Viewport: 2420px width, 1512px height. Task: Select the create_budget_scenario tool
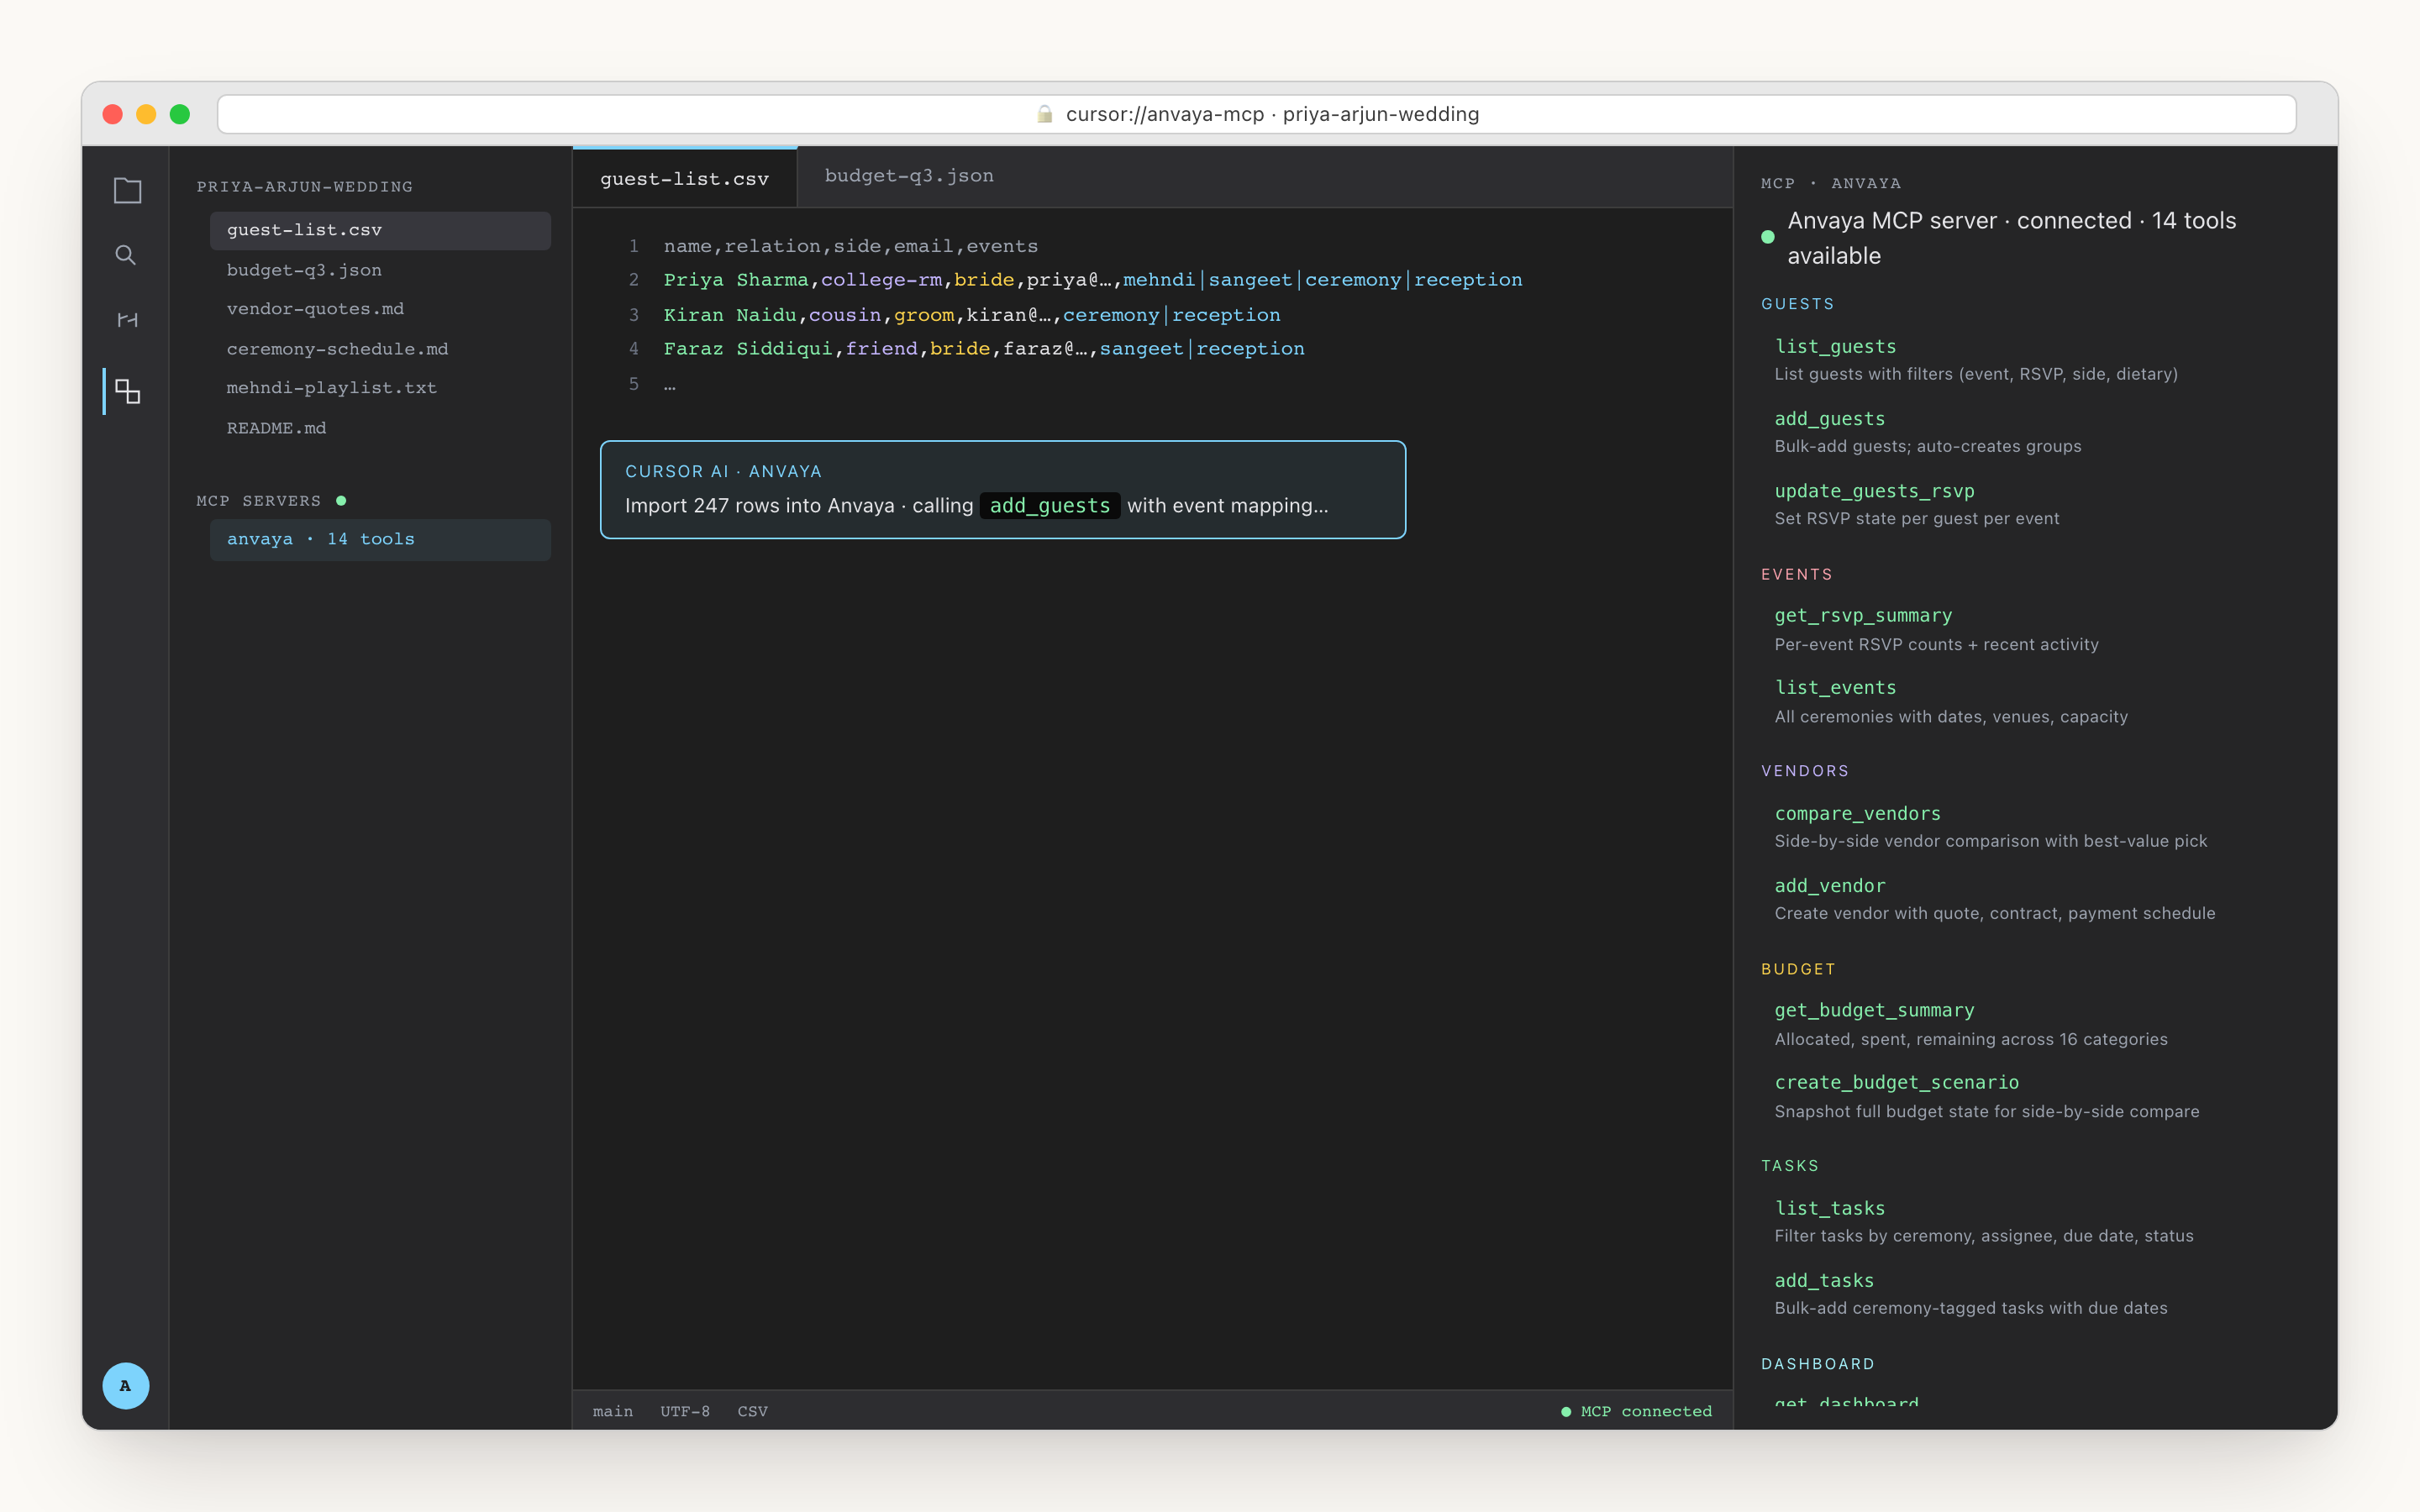(x=1896, y=1083)
